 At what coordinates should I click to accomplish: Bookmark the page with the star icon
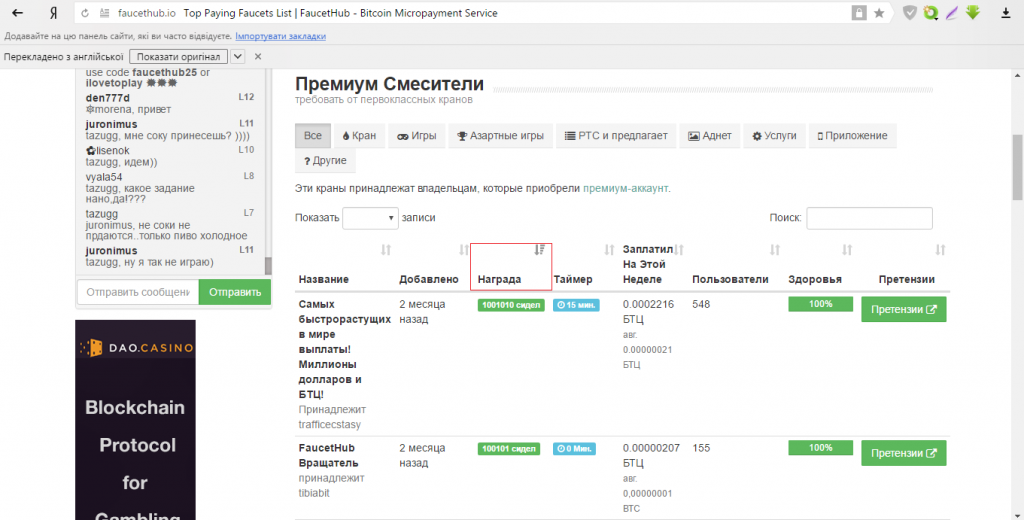[879, 13]
